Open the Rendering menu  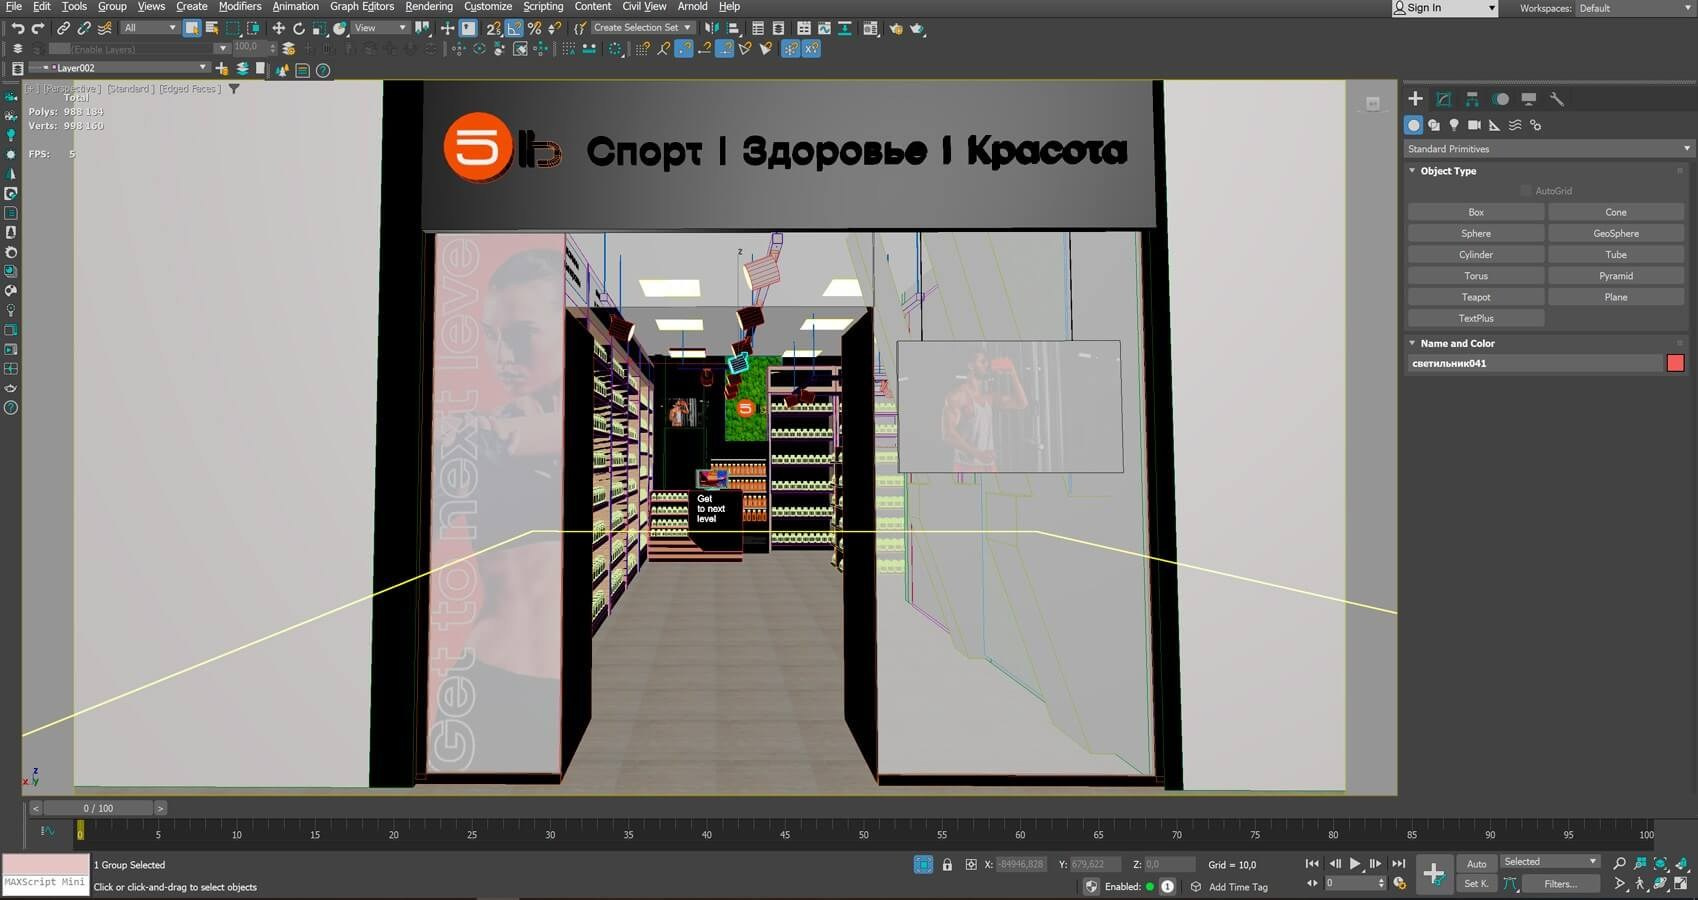tap(428, 7)
